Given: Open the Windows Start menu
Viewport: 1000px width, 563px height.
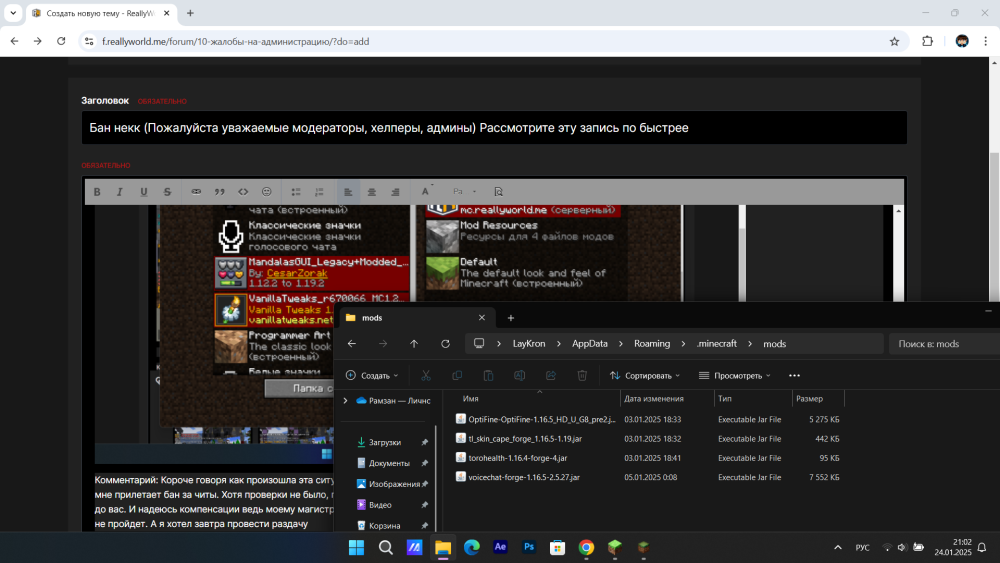Looking at the screenshot, I should [357, 547].
